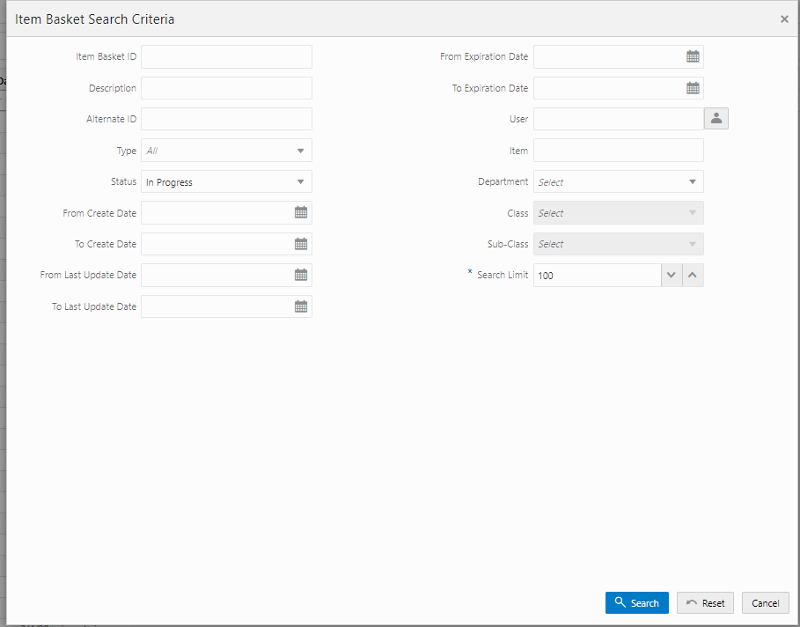Screen dimensions: 800x627
Task: Open the To Create Date calendar icon
Action: coord(301,244)
